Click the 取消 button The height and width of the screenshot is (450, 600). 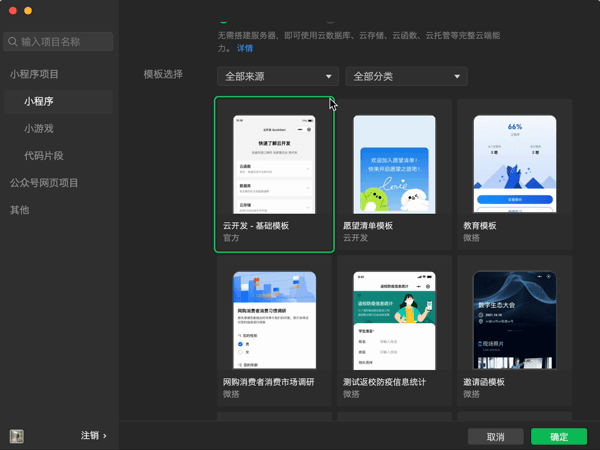point(496,437)
